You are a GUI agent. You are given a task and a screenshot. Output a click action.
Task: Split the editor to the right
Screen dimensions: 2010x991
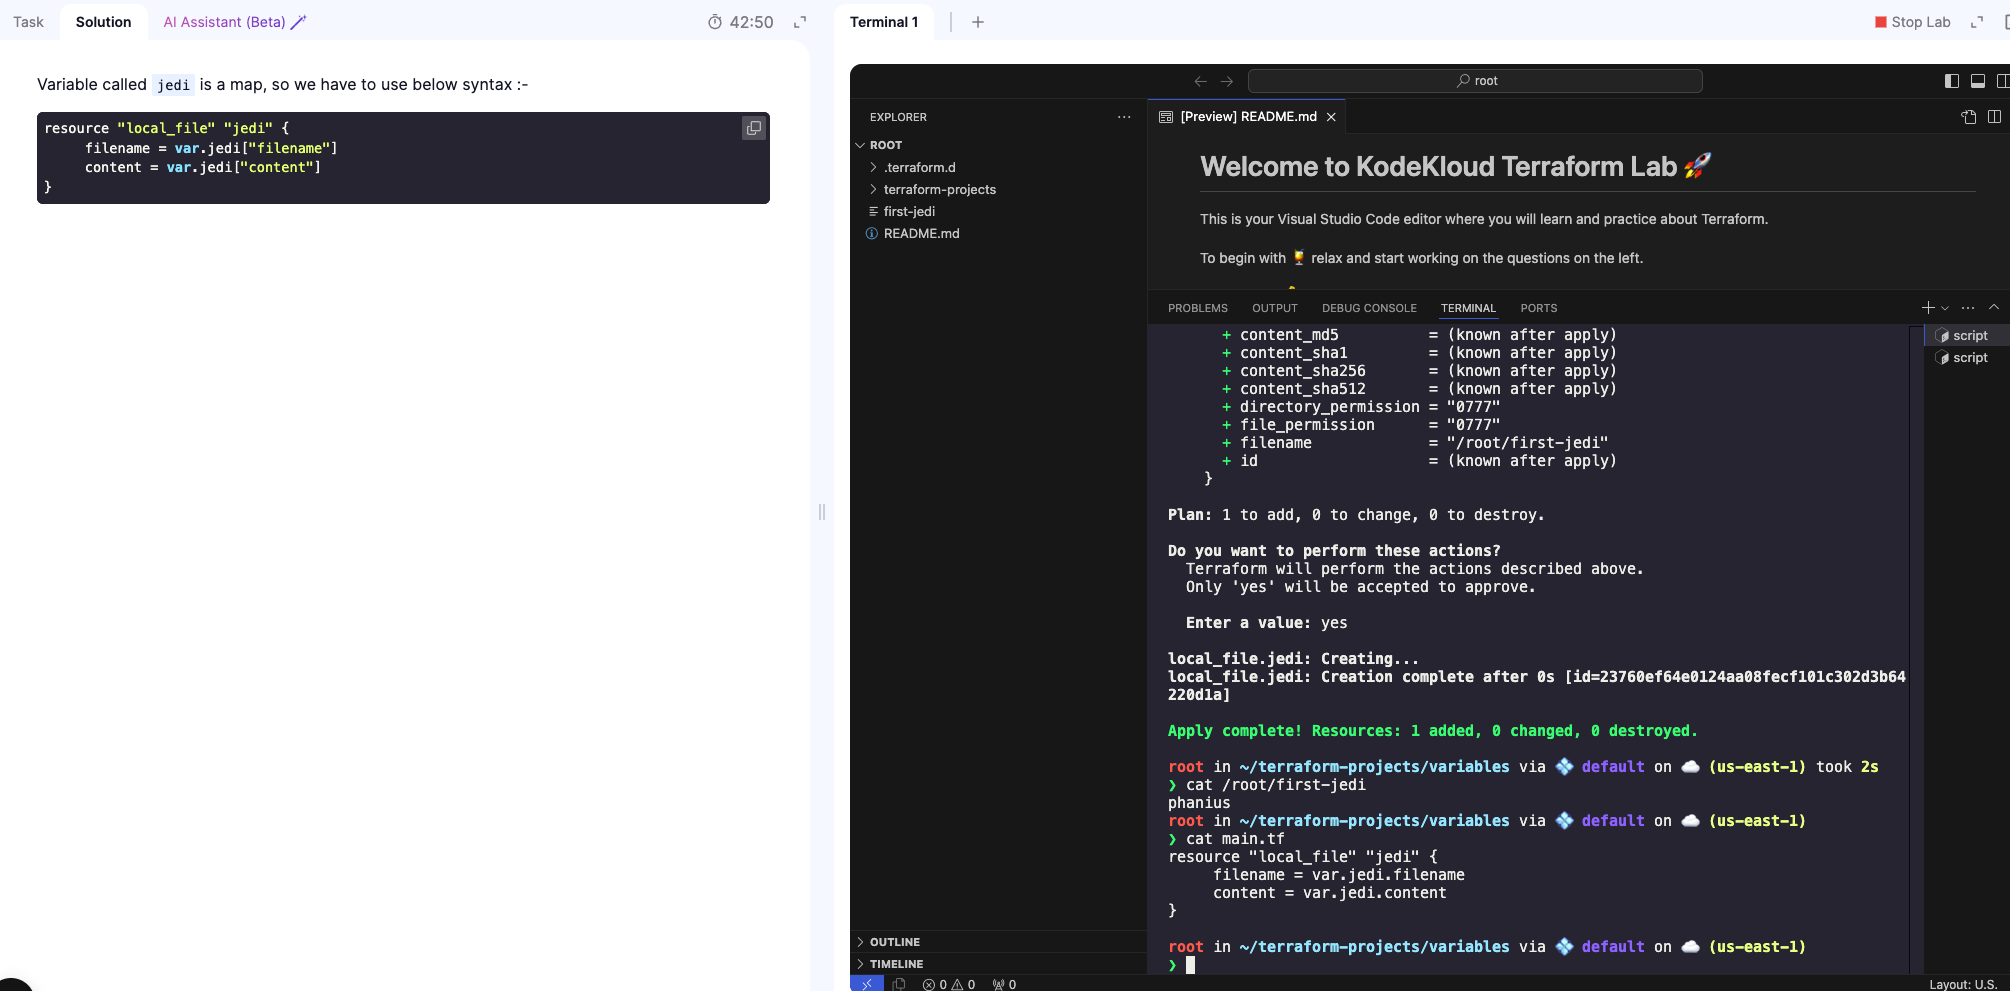[x=1995, y=117]
